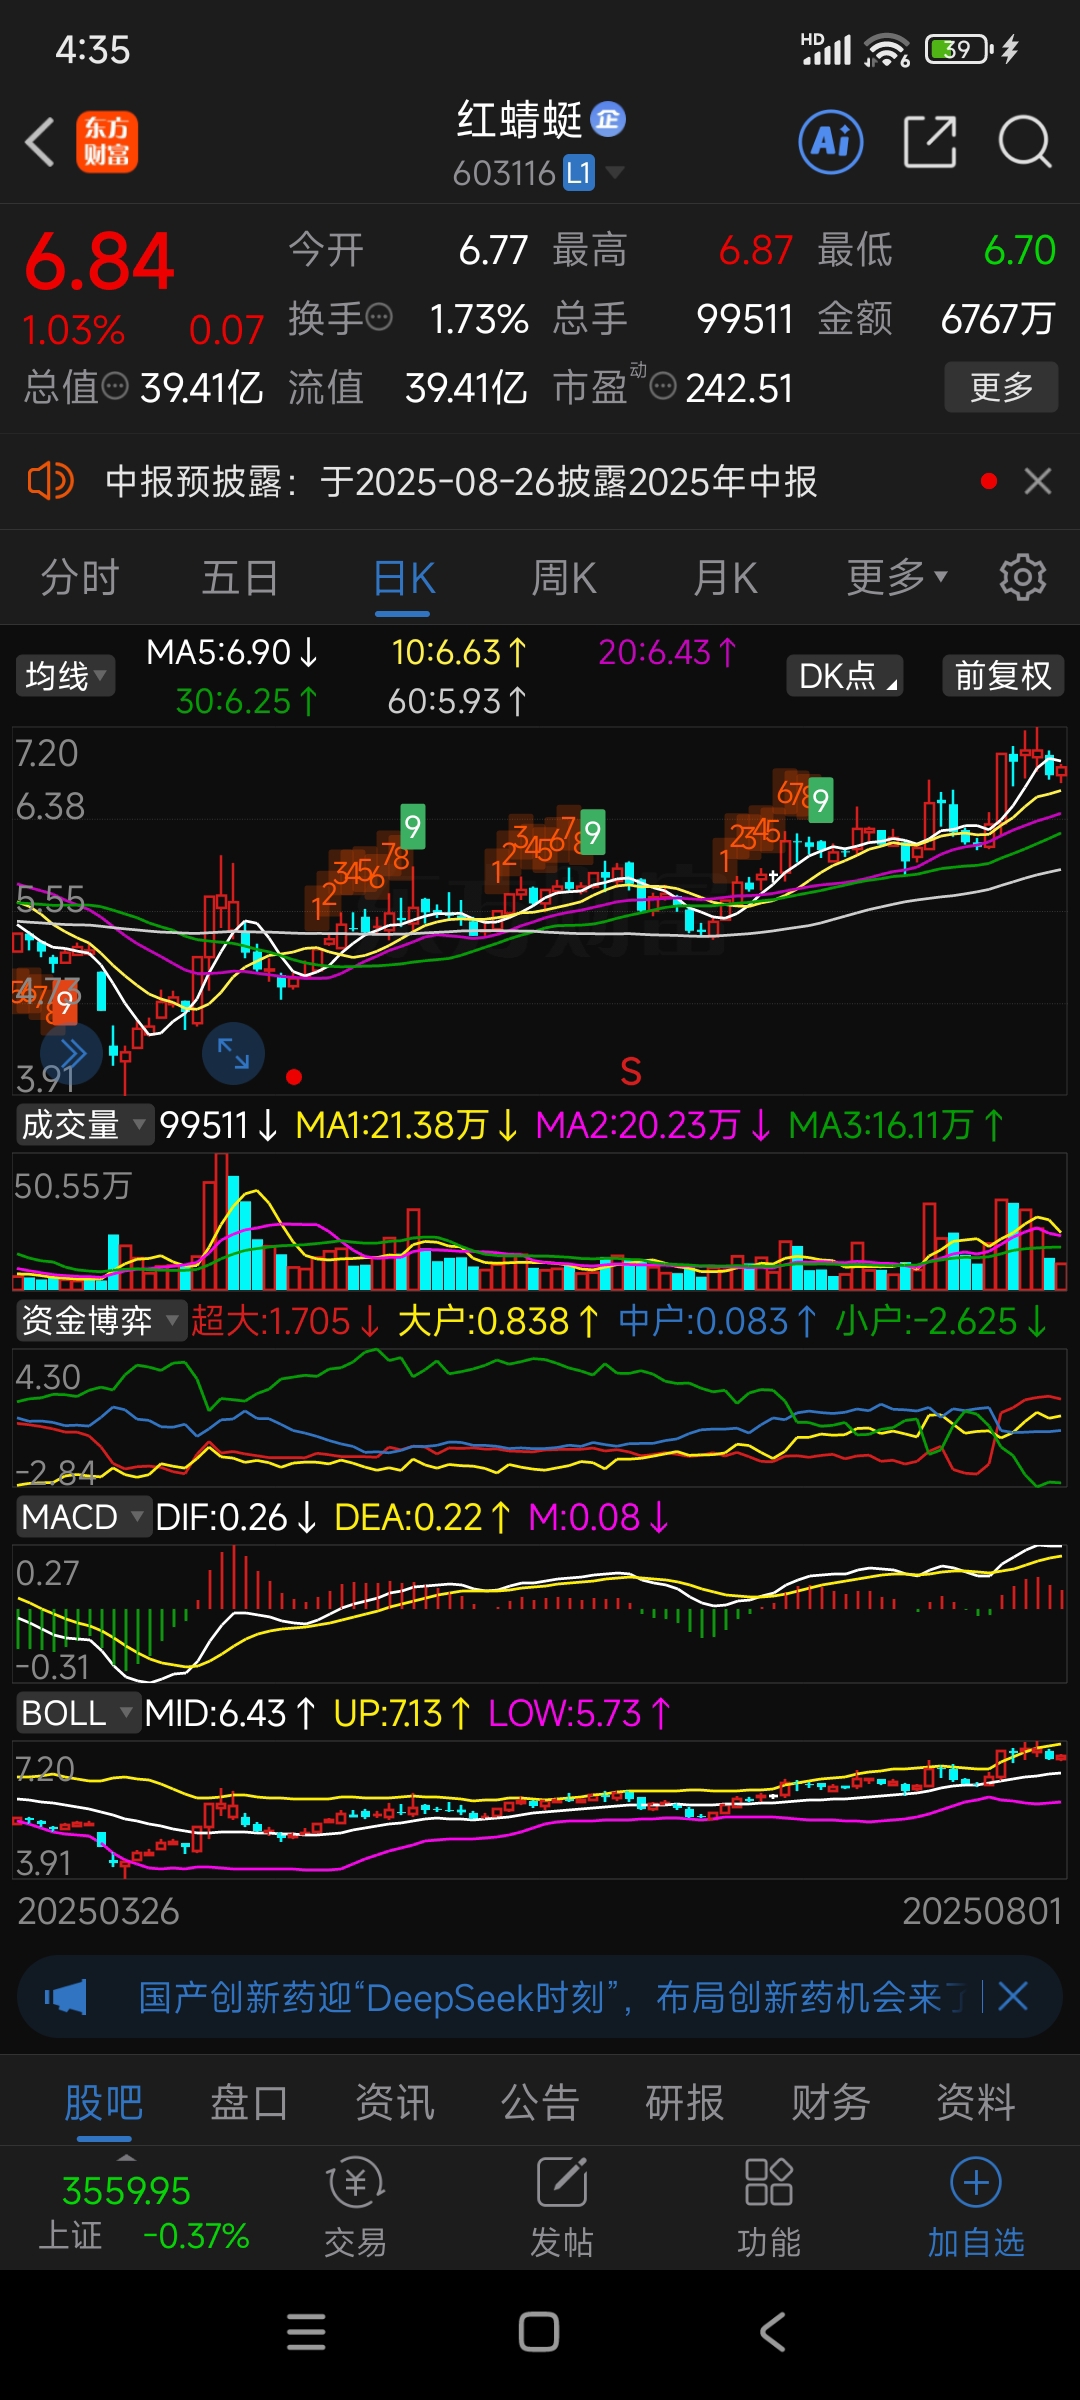Open the 研报 tab

pyautogui.click(x=685, y=2101)
